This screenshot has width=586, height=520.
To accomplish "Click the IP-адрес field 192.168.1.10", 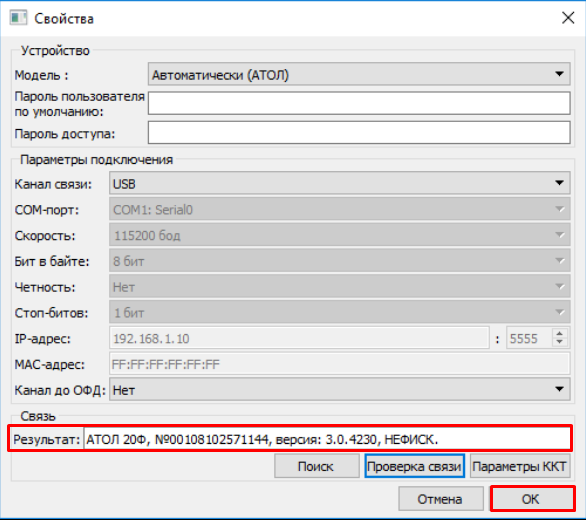I will click(299, 338).
